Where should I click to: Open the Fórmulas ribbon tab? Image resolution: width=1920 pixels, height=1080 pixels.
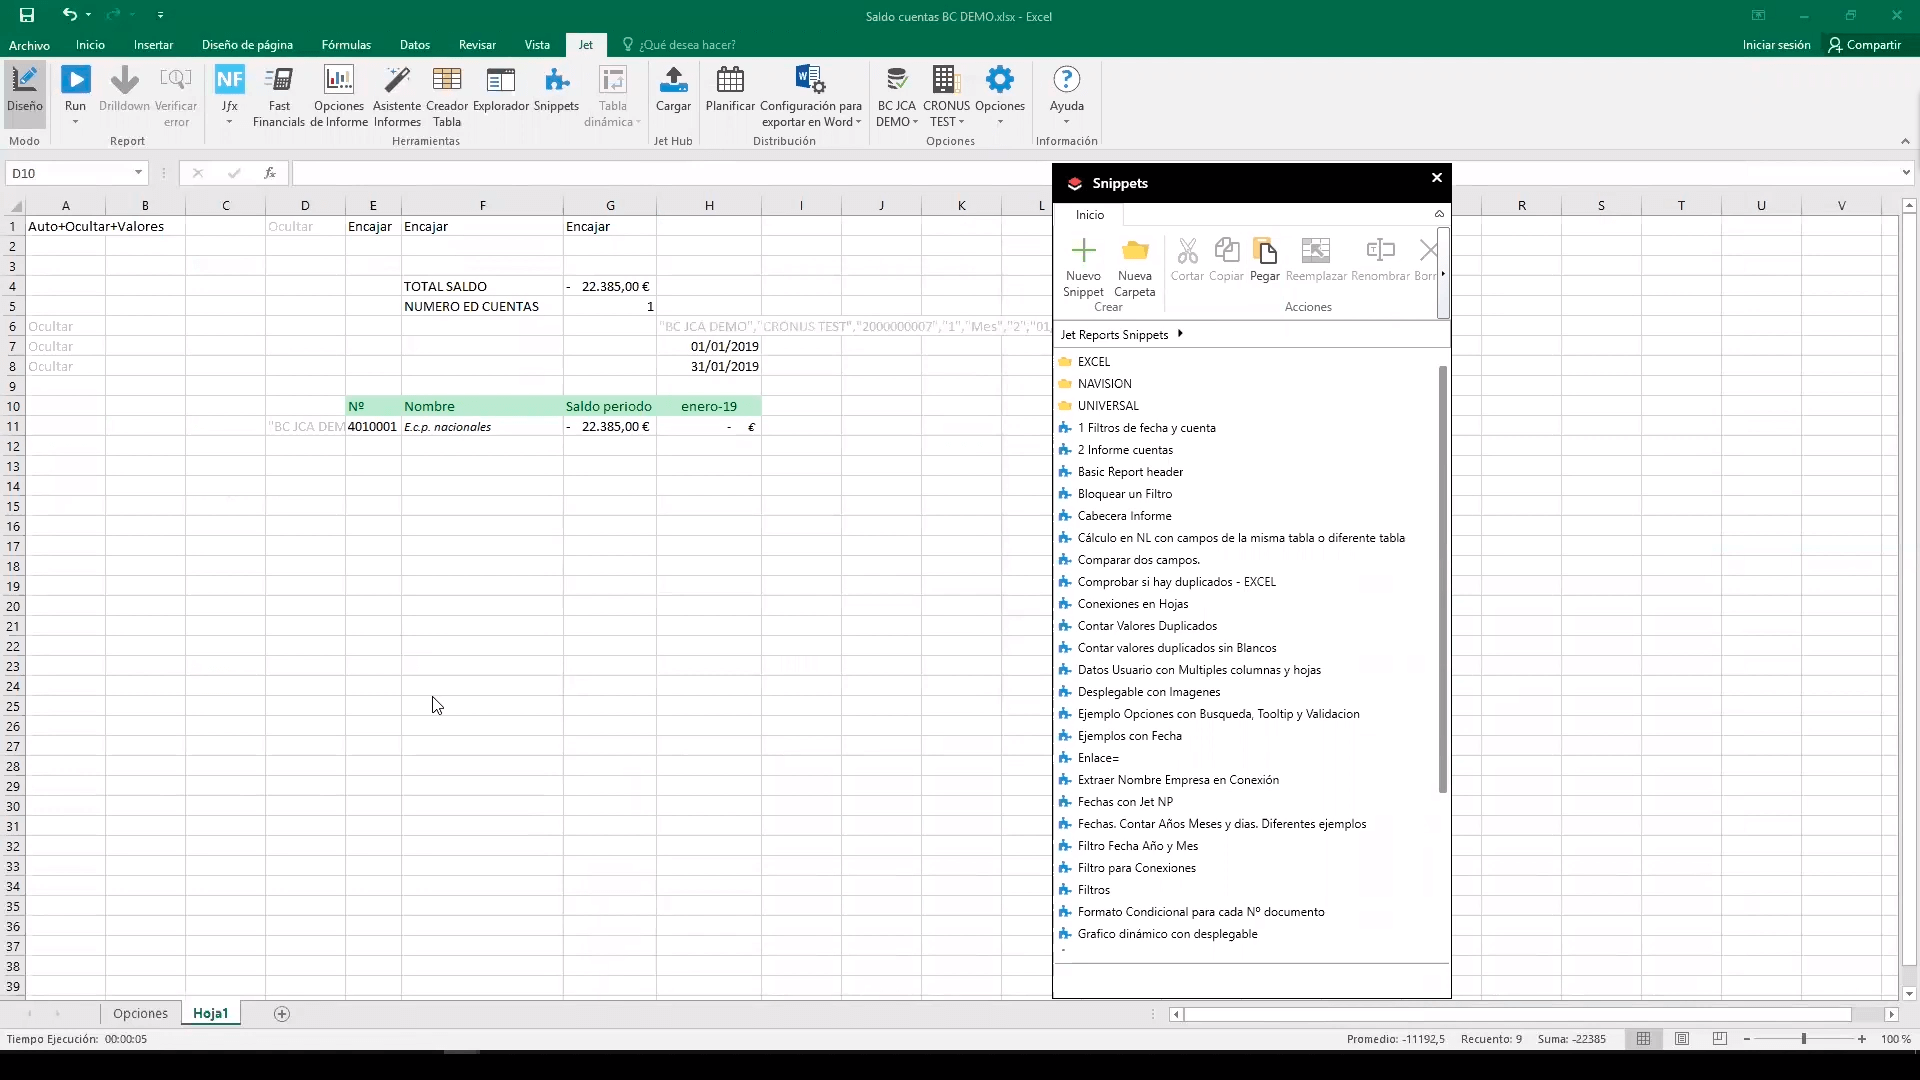[x=346, y=45]
